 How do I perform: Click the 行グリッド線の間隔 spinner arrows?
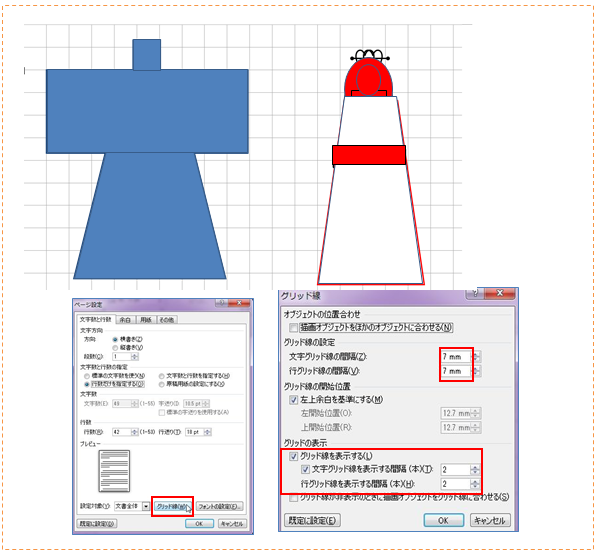click(476, 371)
